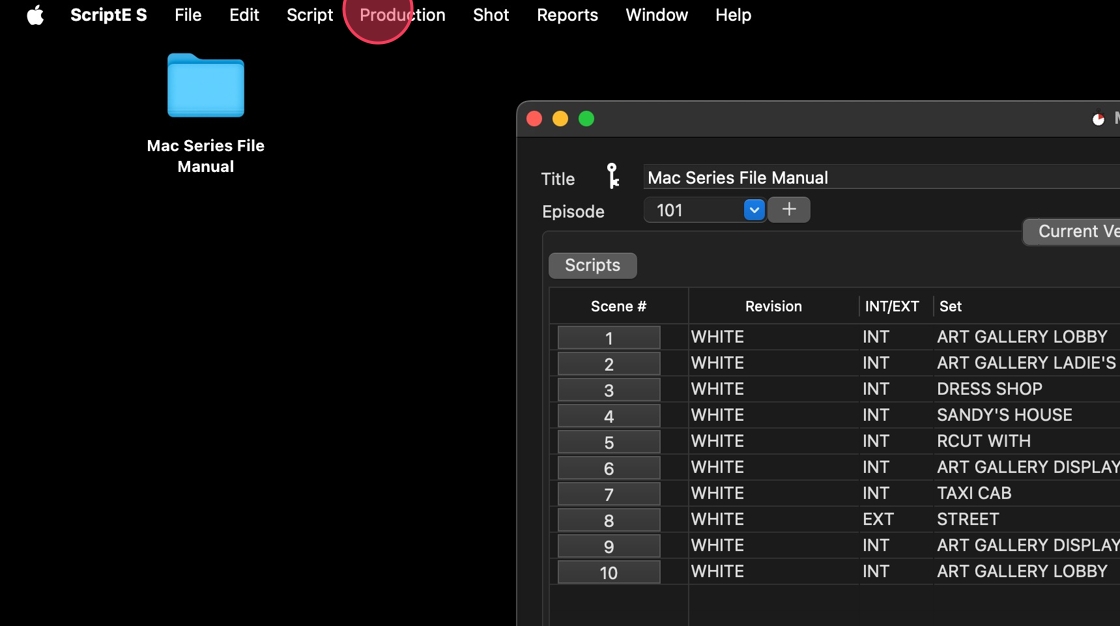Select the SANDY'S HOUSE set cell
The image size is (1120, 626).
(1004, 415)
